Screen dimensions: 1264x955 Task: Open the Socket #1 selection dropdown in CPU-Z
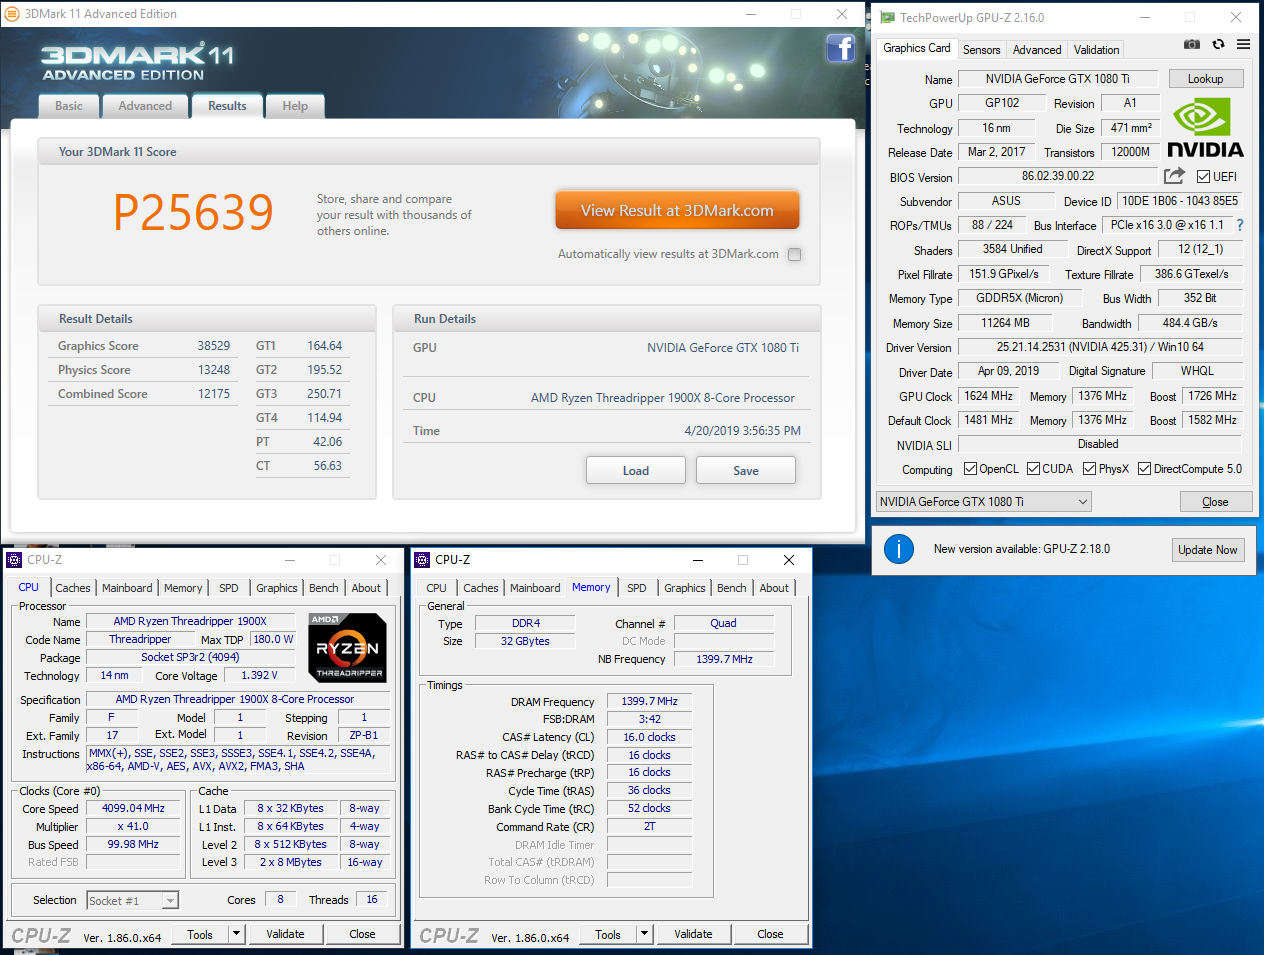[x=133, y=901]
